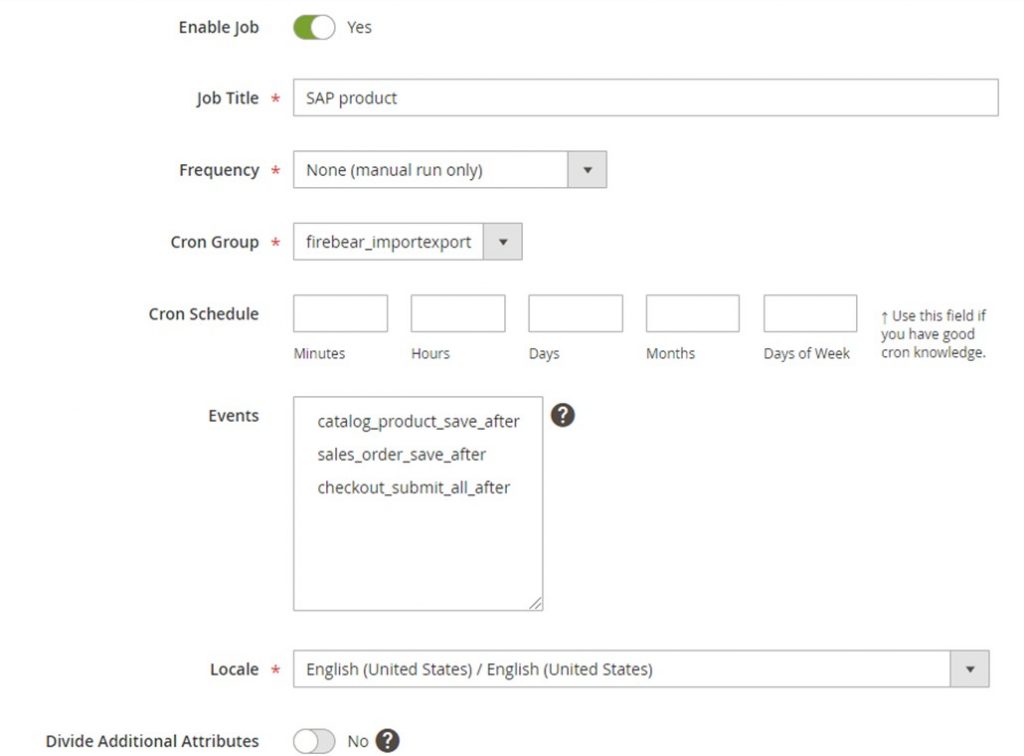
Task: Click the Divide Additional Attributes help icon
Action: click(388, 740)
